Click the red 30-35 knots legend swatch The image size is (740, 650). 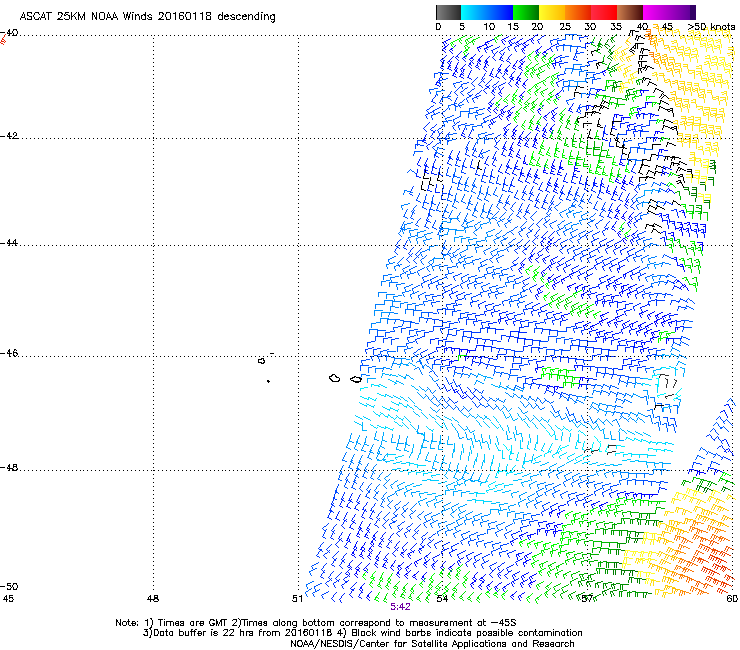(604, 12)
